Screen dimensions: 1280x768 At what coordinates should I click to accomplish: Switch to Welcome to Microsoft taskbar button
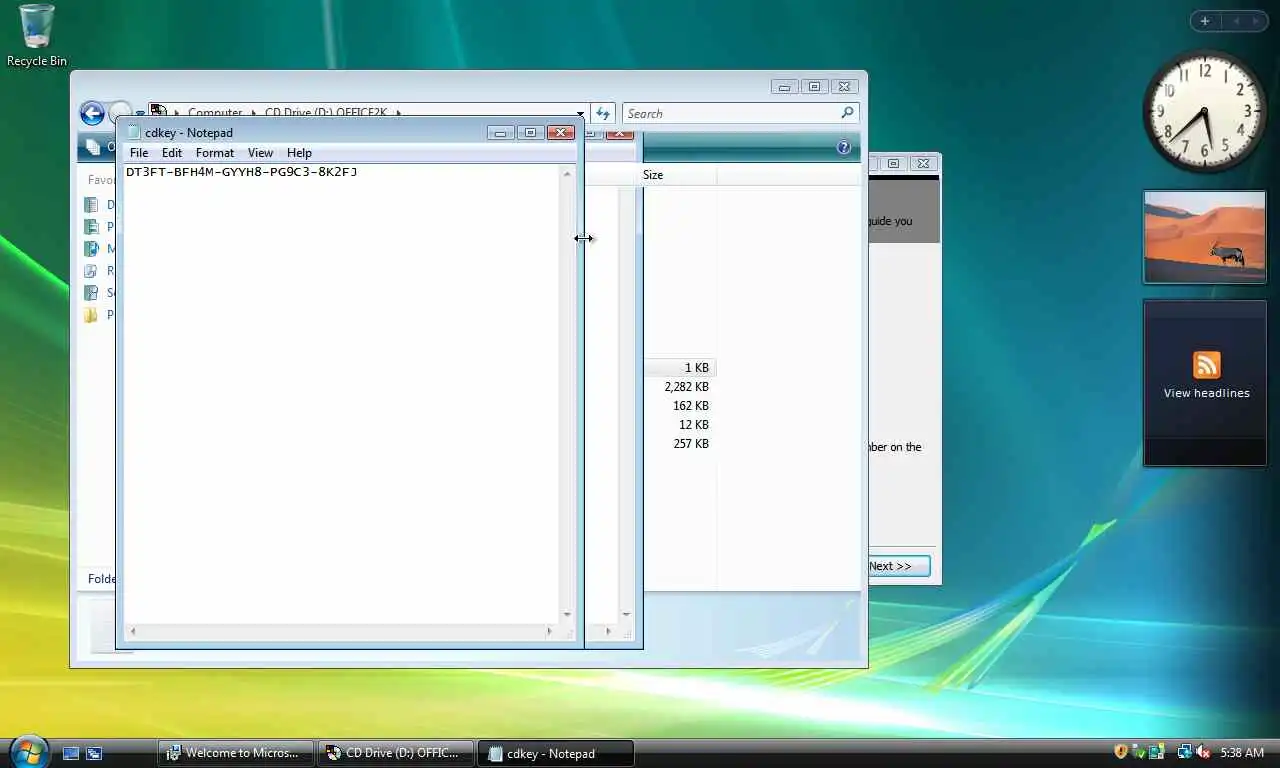click(236, 753)
